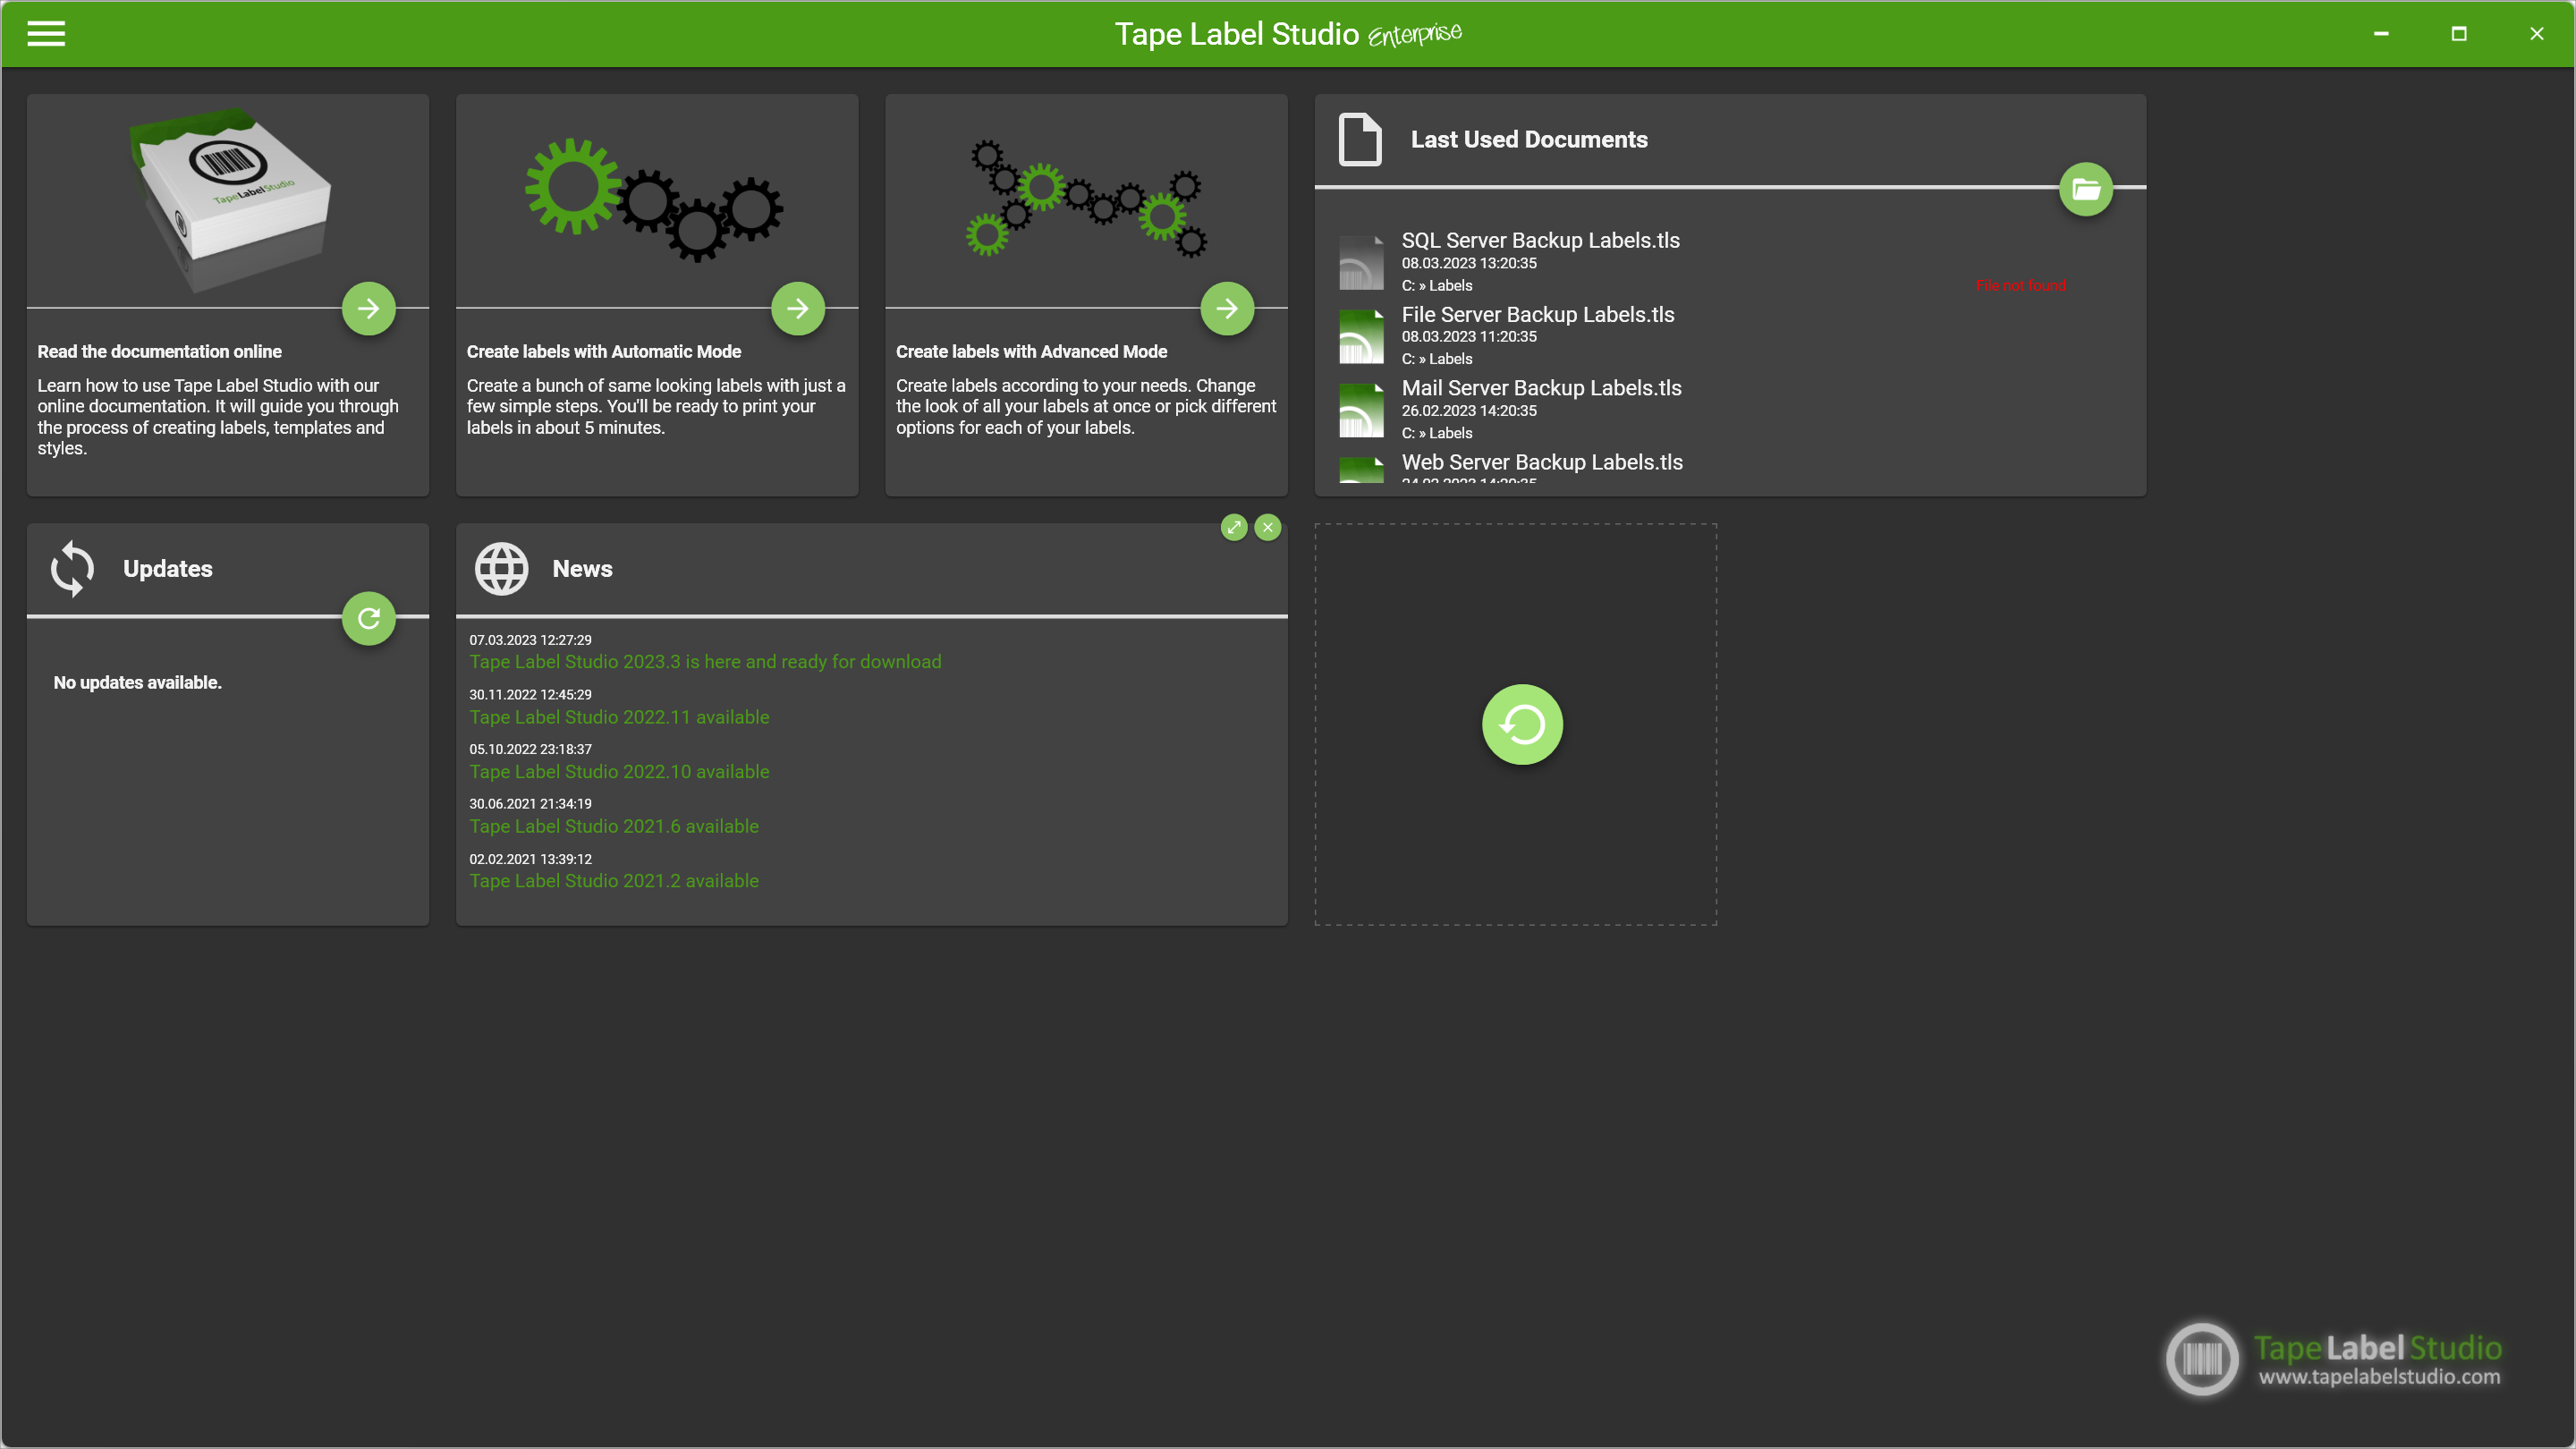Open Tape Label Studio 2021.6 available link

click(x=614, y=826)
